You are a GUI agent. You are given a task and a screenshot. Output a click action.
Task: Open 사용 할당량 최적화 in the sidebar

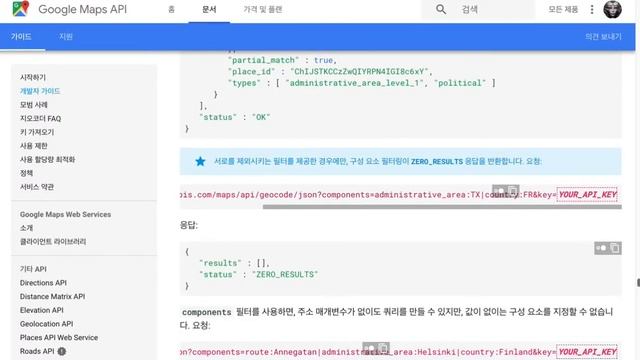pyautogui.click(x=47, y=160)
